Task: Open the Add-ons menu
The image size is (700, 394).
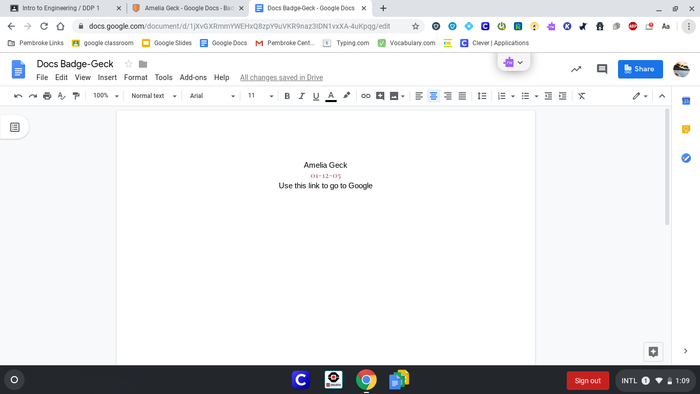Action: pos(193,77)
